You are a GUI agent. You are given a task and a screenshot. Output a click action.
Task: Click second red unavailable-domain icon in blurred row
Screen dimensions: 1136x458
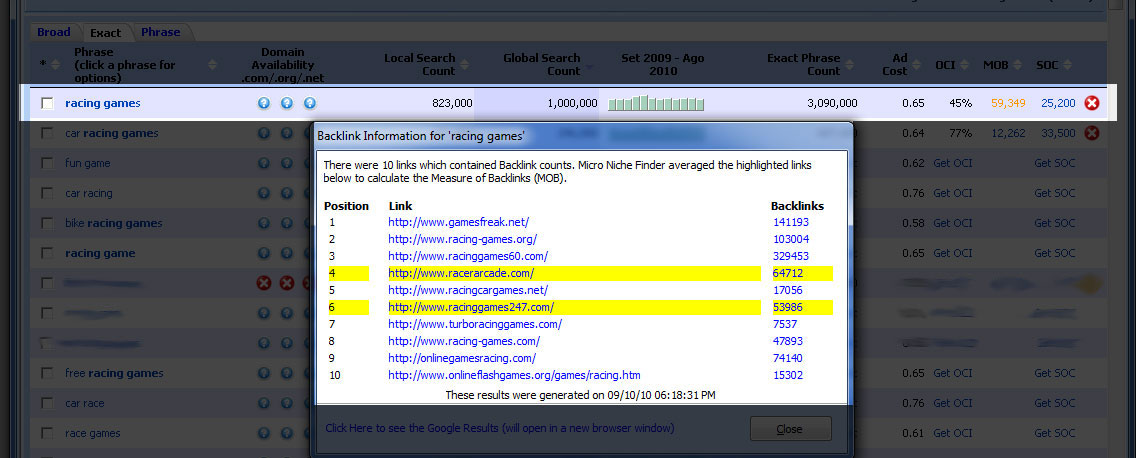pyautogui.click(x=287, y=283)
